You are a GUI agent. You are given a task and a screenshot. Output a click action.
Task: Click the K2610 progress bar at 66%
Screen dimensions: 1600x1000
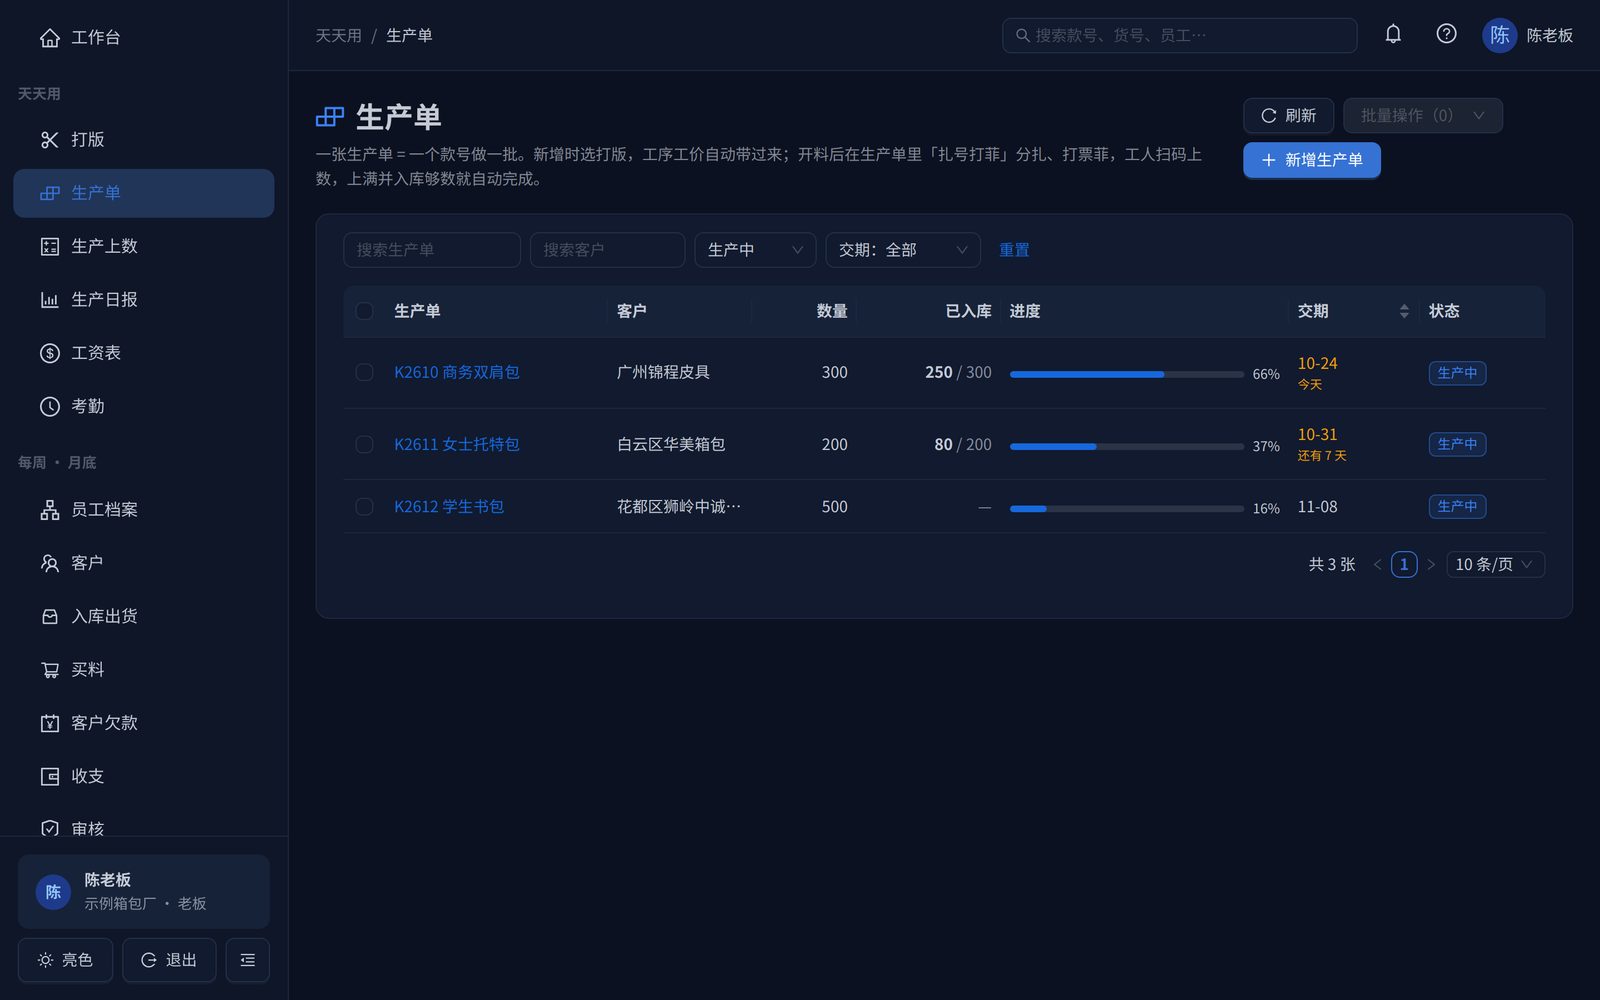(1127, 374)
